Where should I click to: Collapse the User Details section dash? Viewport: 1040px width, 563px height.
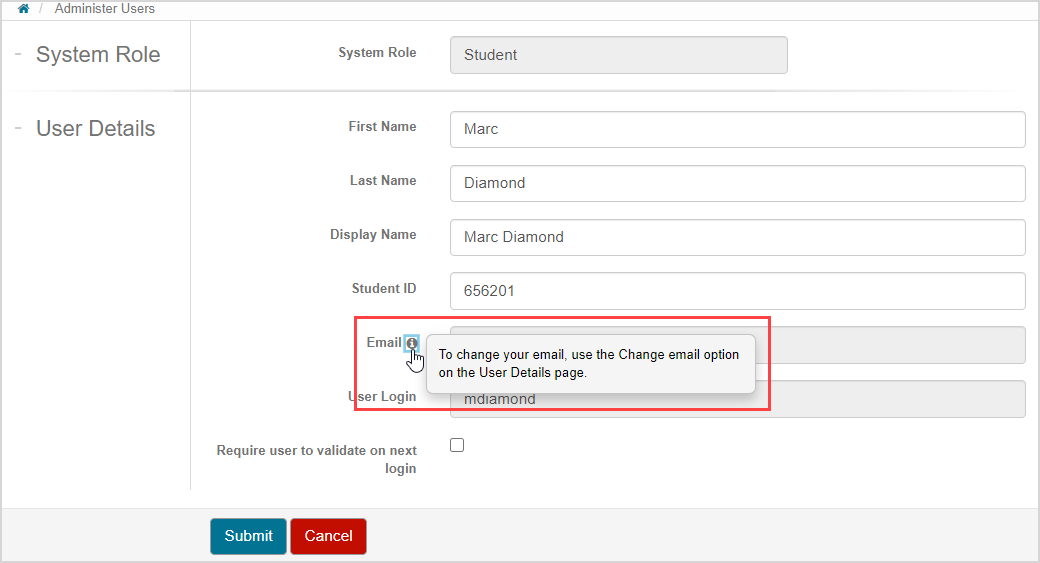pos(18,128)
